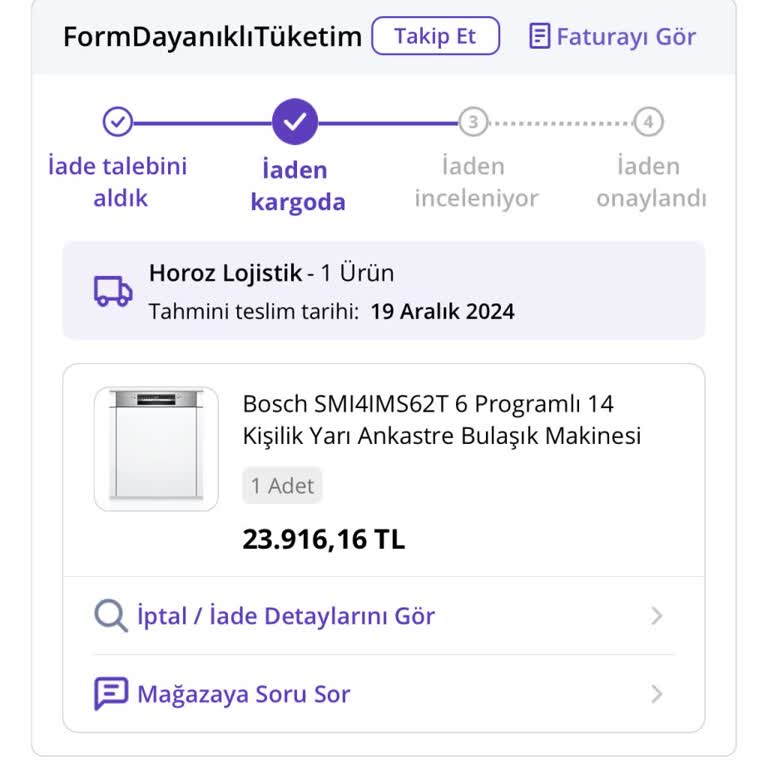Select the filled İaden kargoda checkmark

click(x=295, y=121)
